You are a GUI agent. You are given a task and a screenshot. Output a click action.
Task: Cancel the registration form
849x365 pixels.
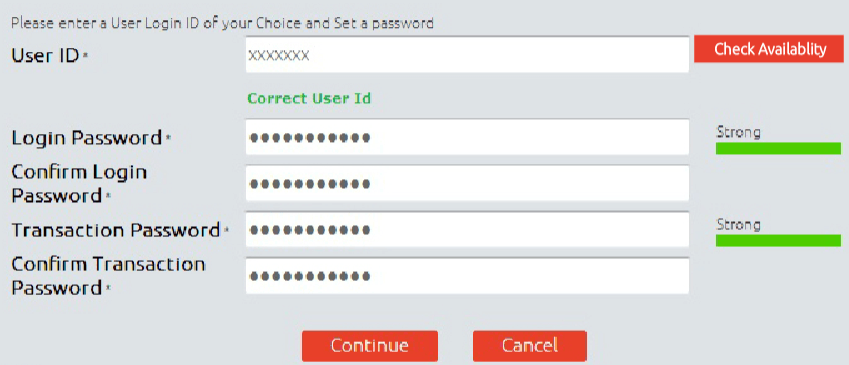[x=530, y=346]
